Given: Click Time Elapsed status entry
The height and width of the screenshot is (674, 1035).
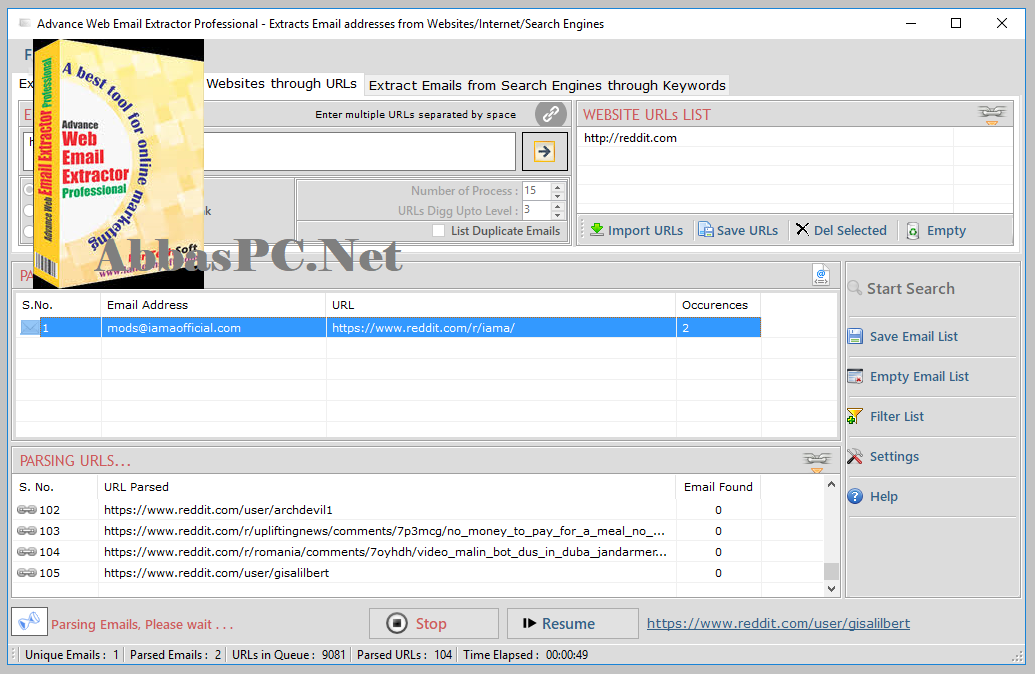Looking at the screenshot, I should pyautogui.click(x=525, y=655).
